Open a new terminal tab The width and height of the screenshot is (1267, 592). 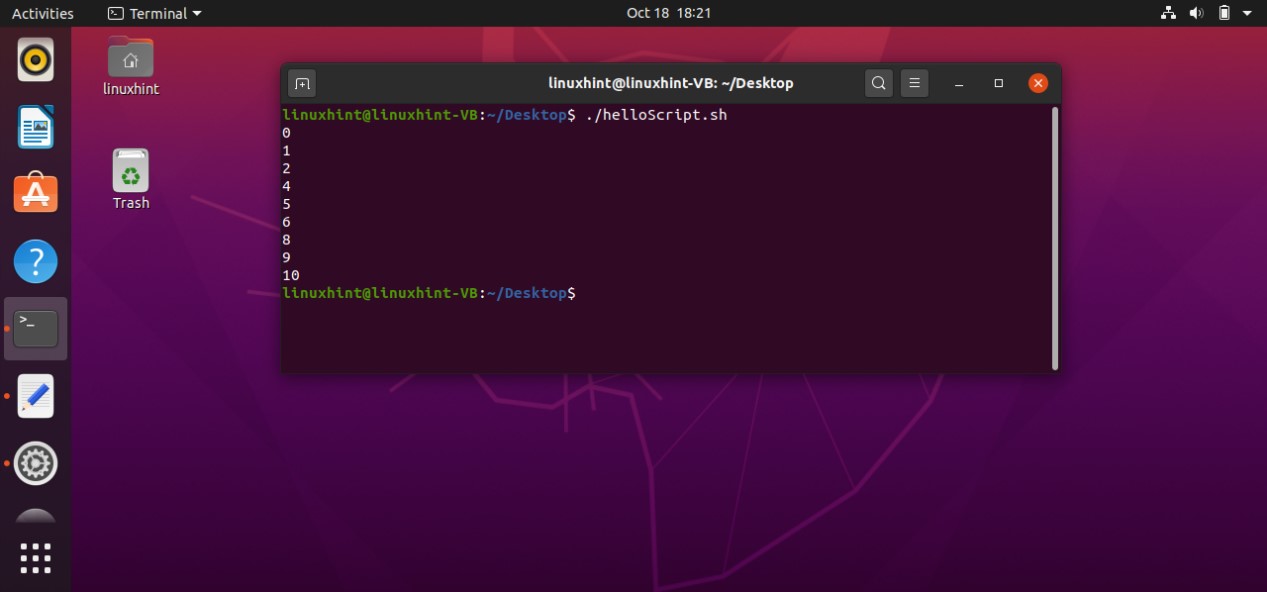[302, 83]
